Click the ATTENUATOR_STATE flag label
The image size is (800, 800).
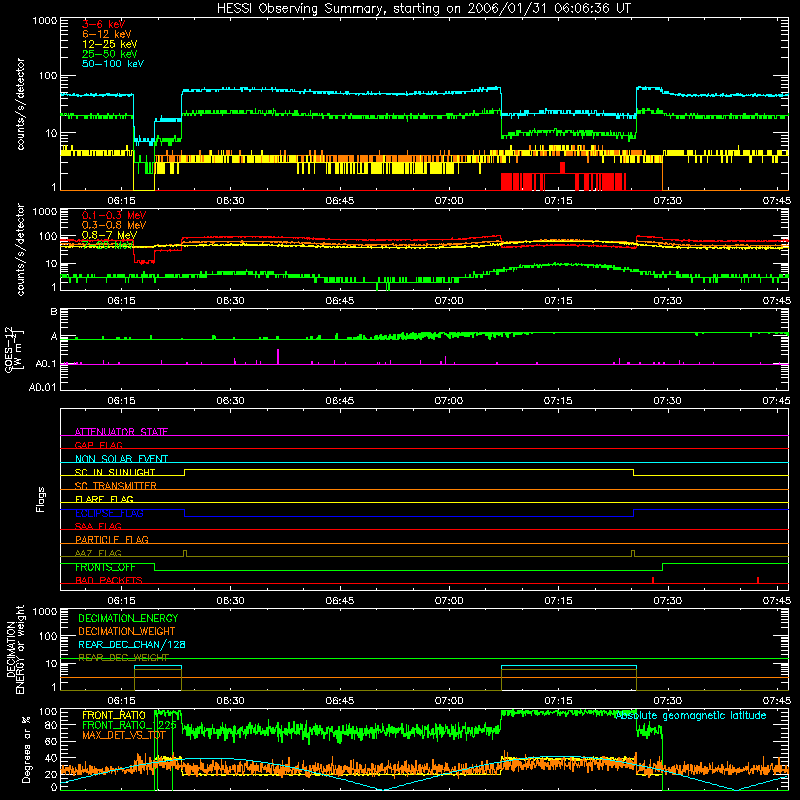tap(121, 432)
